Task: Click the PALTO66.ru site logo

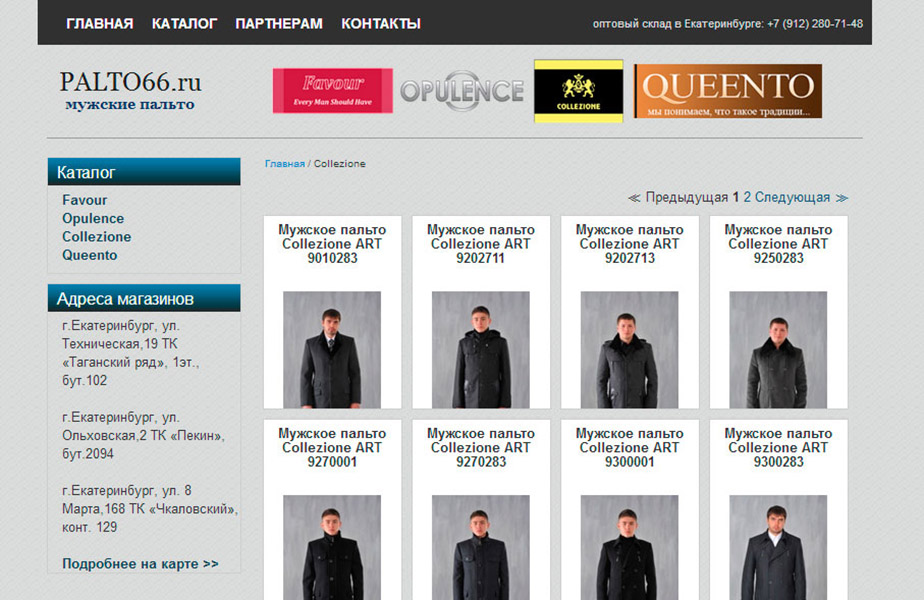Action: [130, 90]
